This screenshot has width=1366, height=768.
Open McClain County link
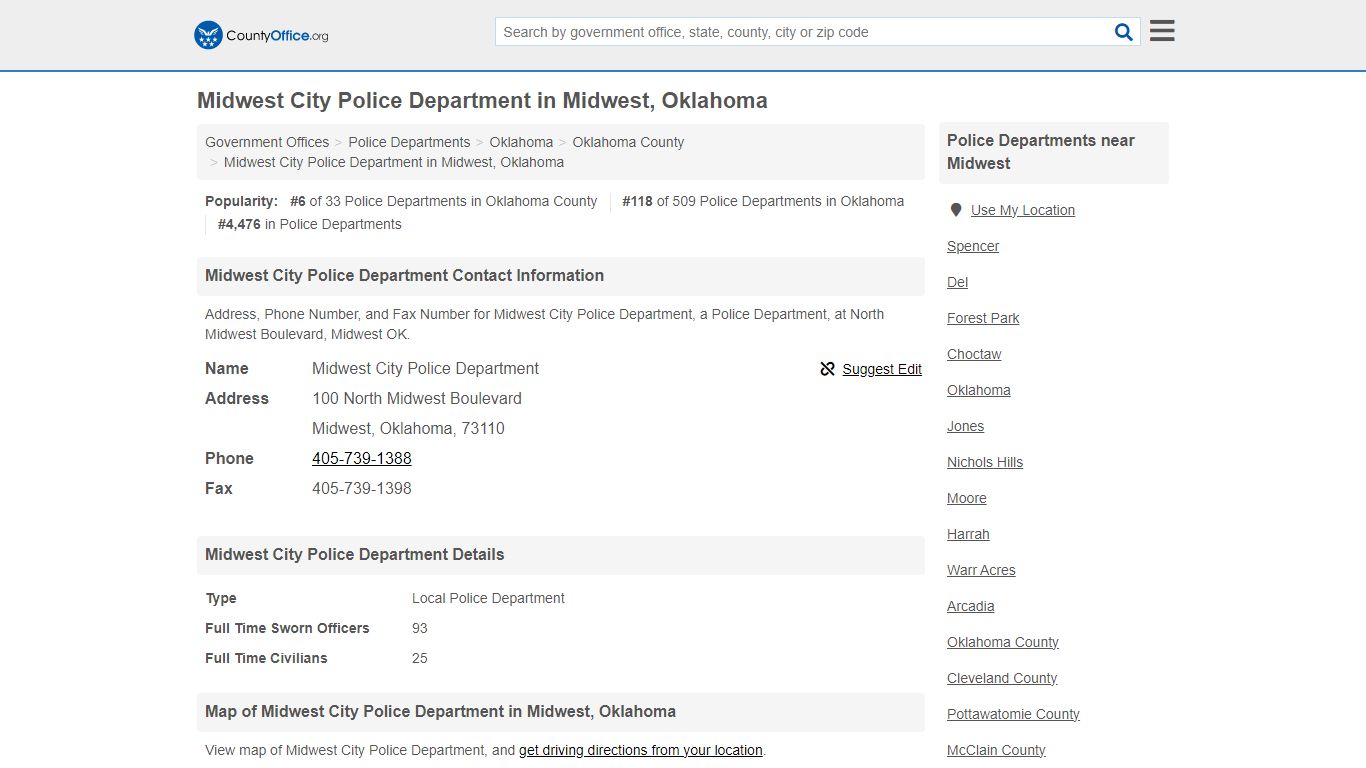[x=996, y=750]
